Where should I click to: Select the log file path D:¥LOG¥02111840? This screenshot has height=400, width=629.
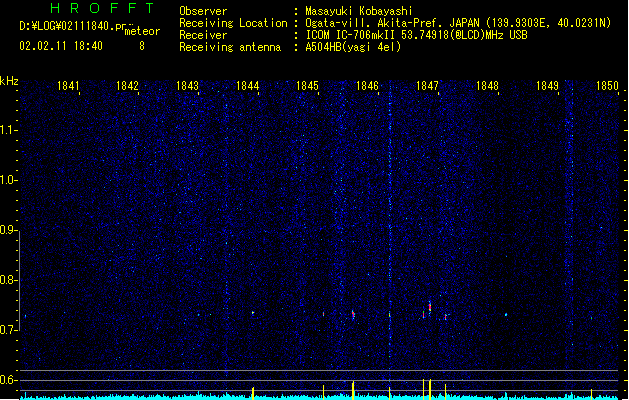coord(73,26)
